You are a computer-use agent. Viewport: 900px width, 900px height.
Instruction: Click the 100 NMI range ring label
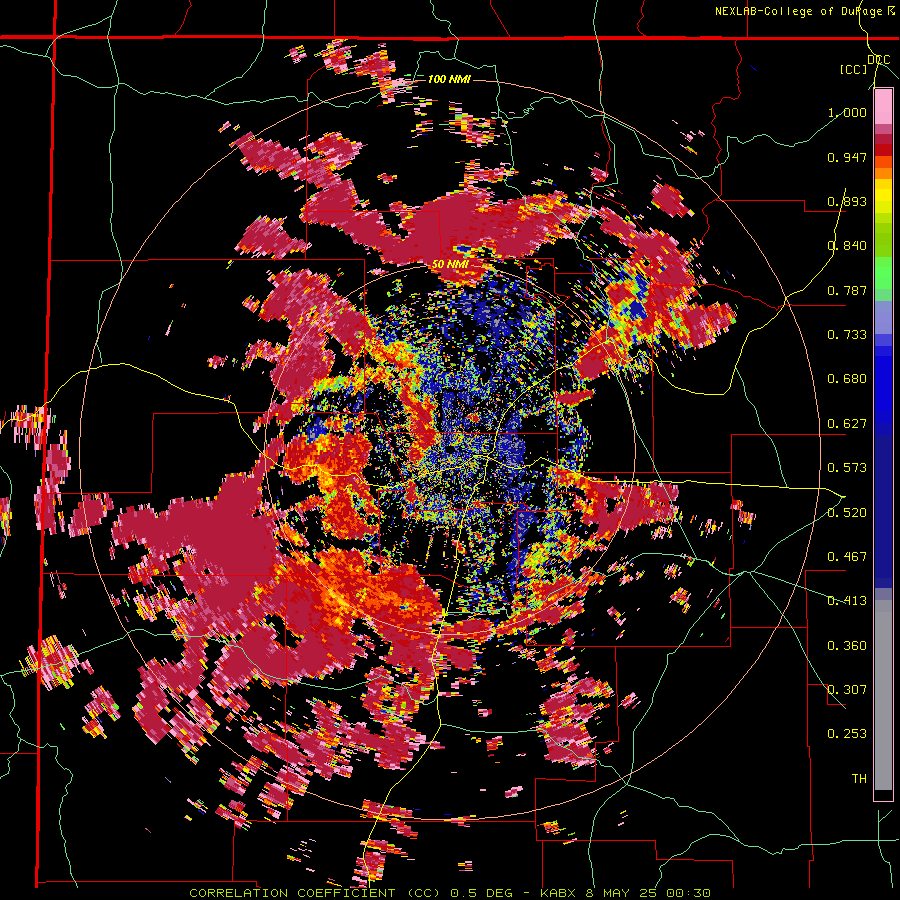tap(449, 79)
